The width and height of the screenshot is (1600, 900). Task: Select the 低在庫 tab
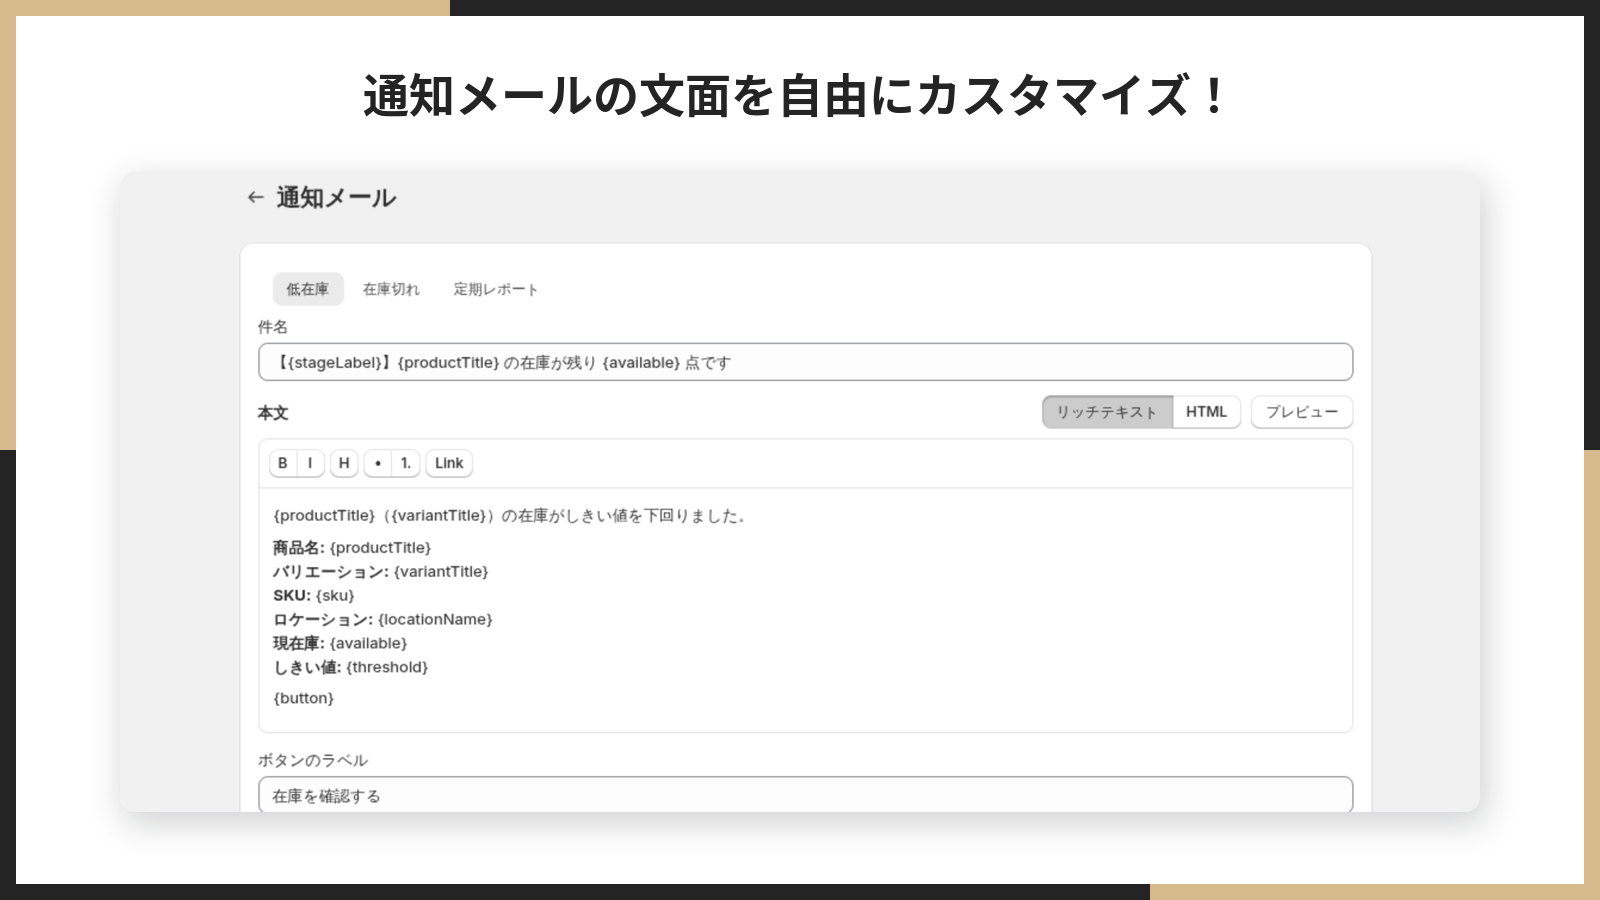click(308, 289)
